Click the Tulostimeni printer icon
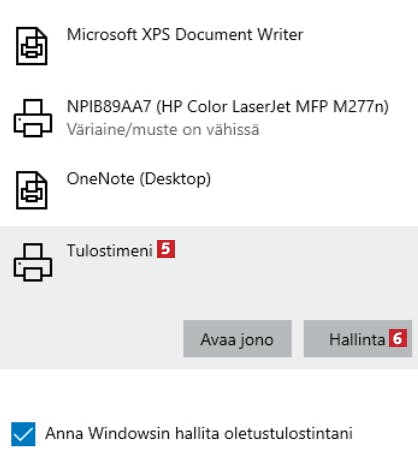 point(33,262)
